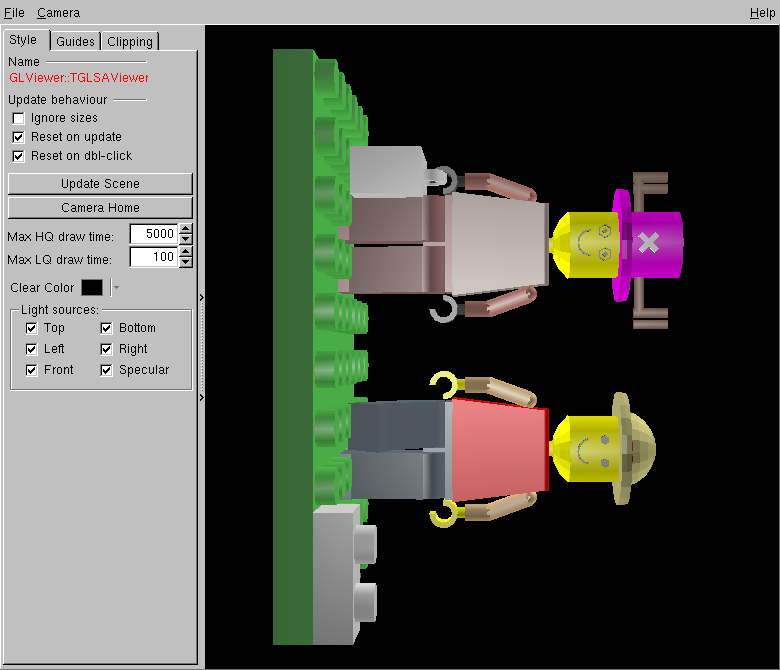
Task: Click the Update Scene button
Action: point(100,184)
